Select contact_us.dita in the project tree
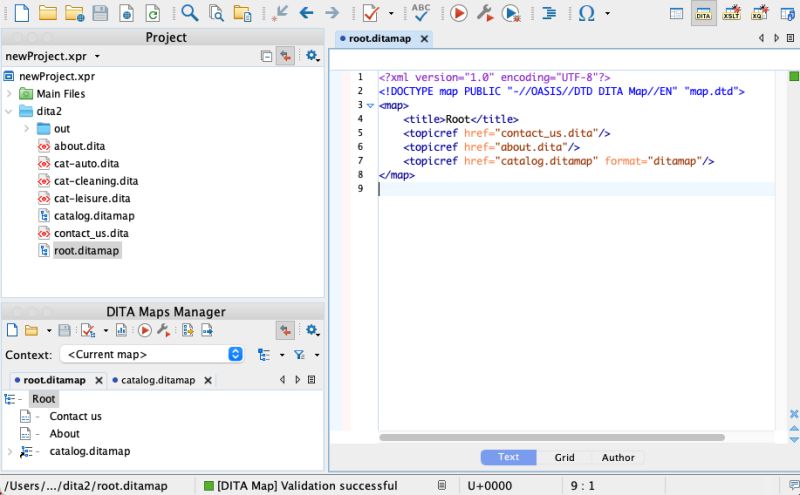This screenshot has height=495, width=800. pyautogui.click(x=91, y=233)
